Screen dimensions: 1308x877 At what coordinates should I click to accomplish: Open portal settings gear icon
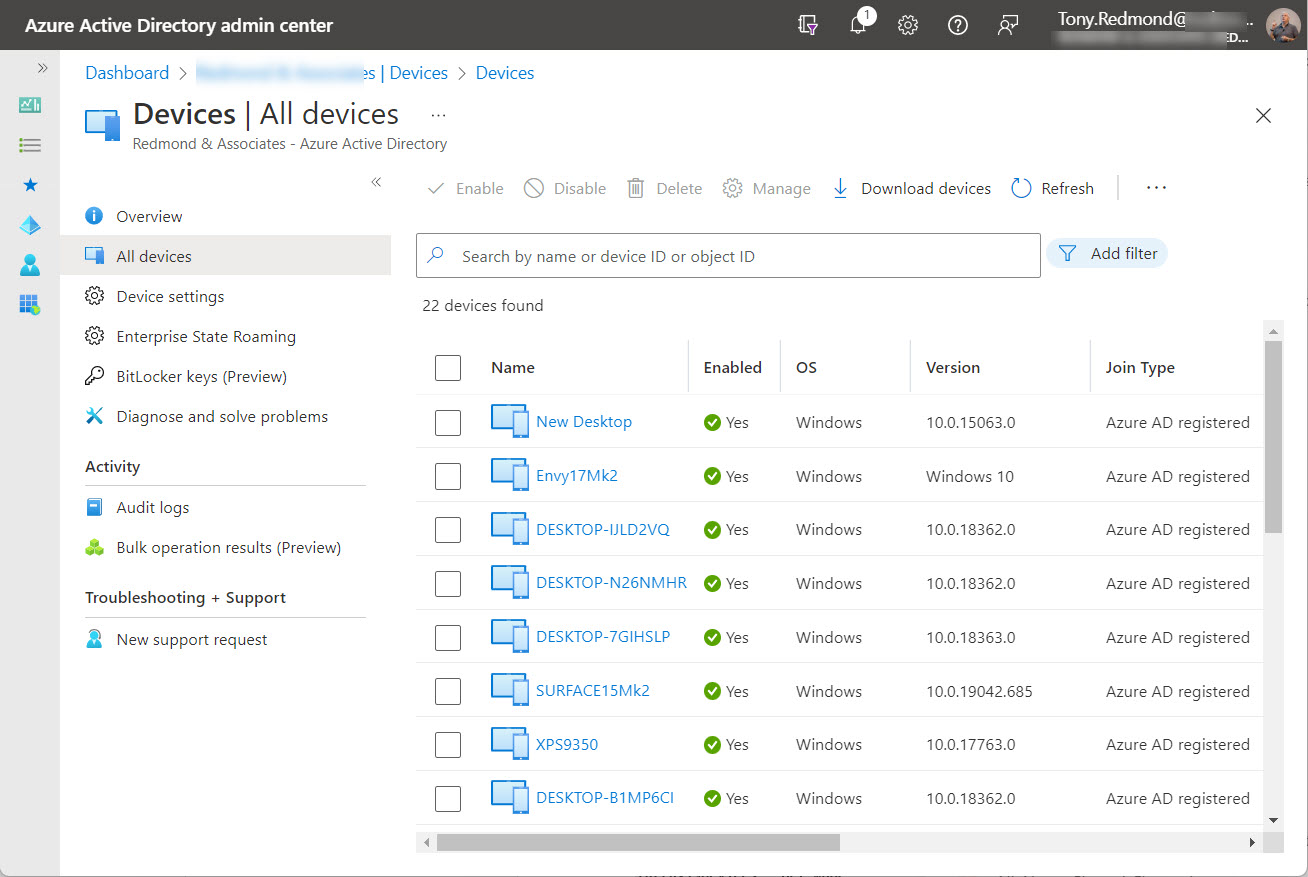tap(908, 26)
